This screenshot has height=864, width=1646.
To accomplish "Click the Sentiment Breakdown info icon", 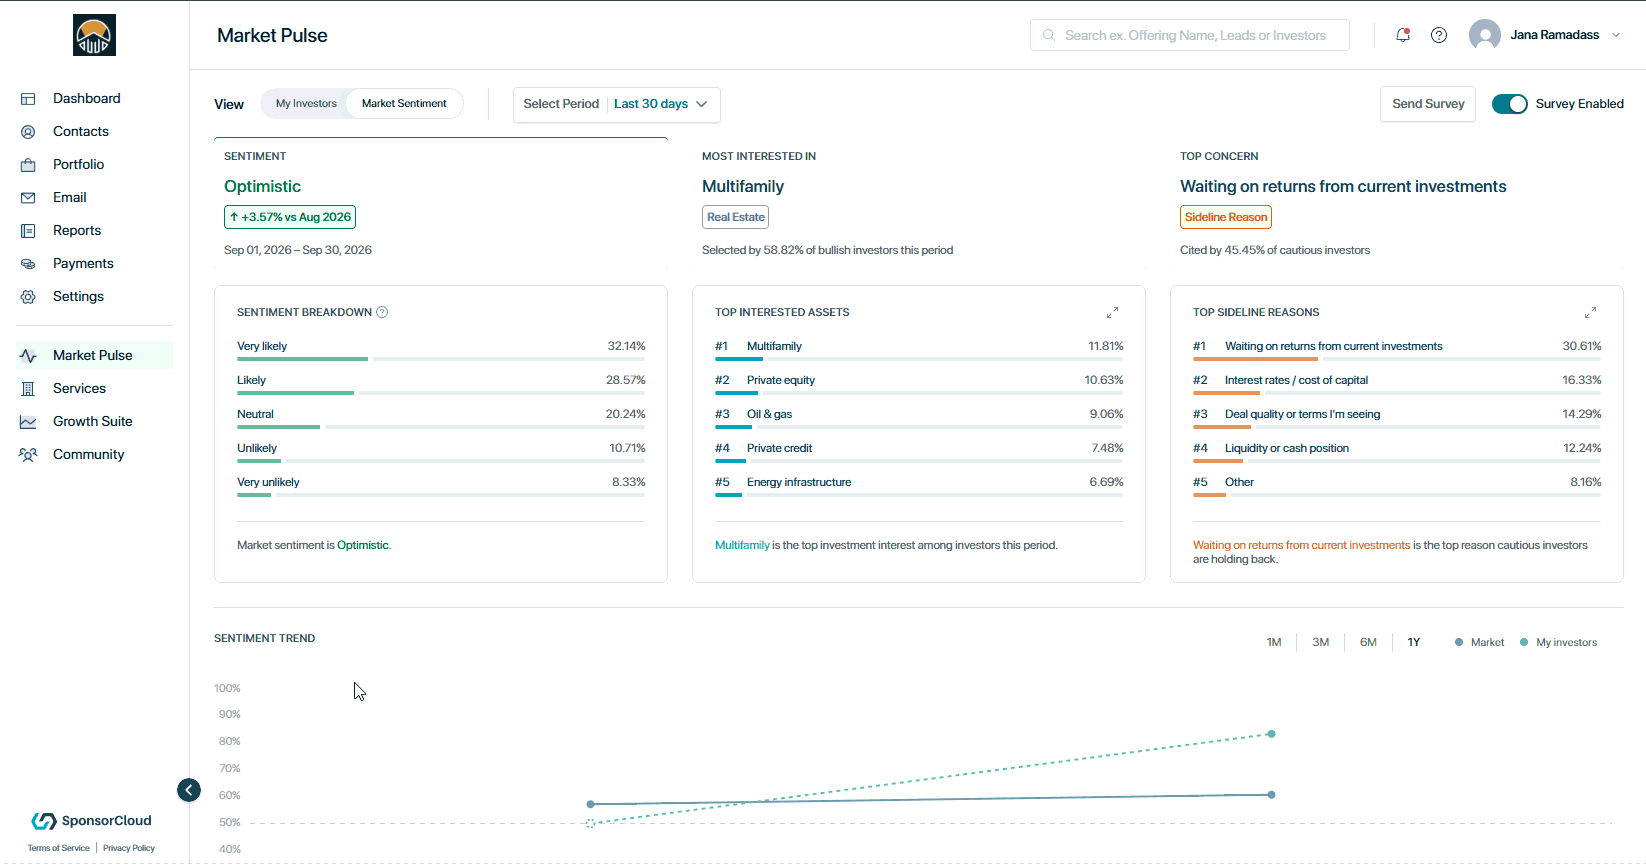I will 382,312.
